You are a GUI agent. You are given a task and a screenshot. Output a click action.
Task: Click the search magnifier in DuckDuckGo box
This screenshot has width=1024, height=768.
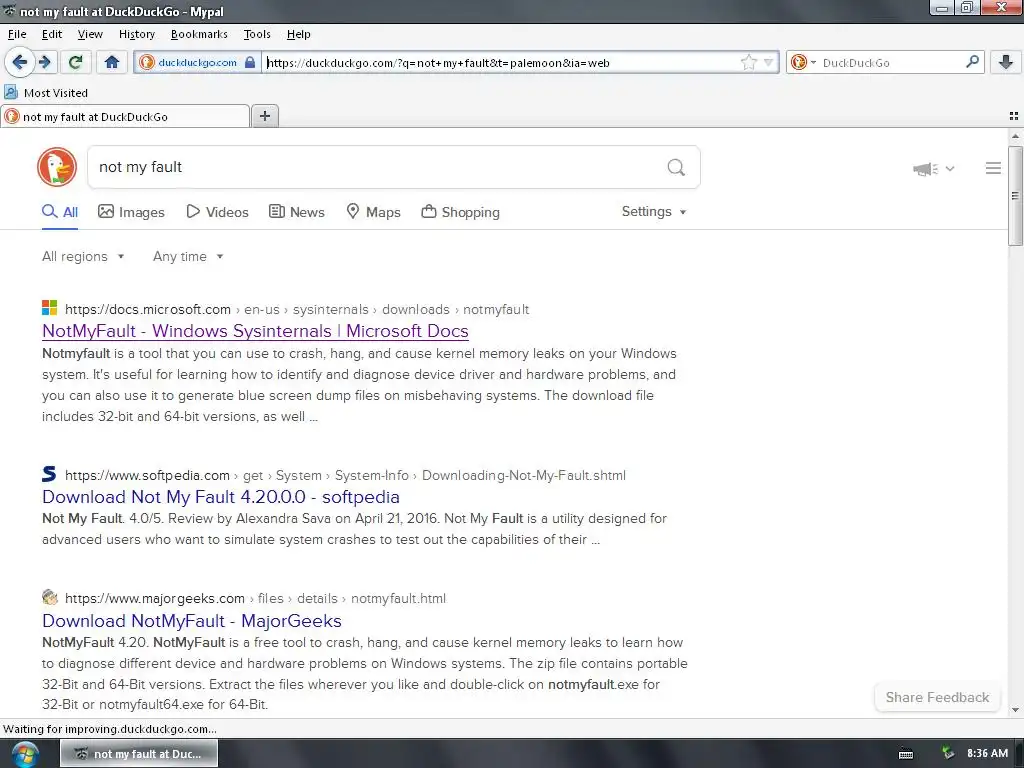pyautogui.click(x=676, y=168)
